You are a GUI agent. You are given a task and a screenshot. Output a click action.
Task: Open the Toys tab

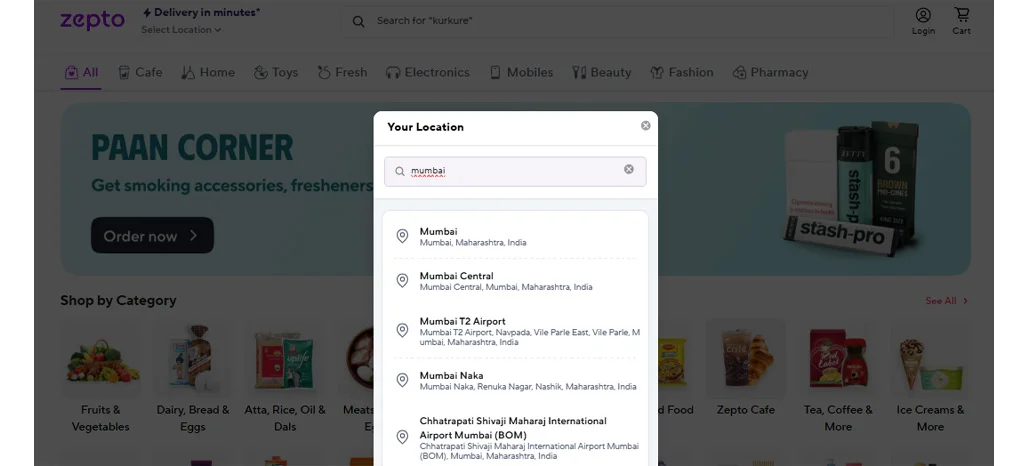[x=275, y=73]
